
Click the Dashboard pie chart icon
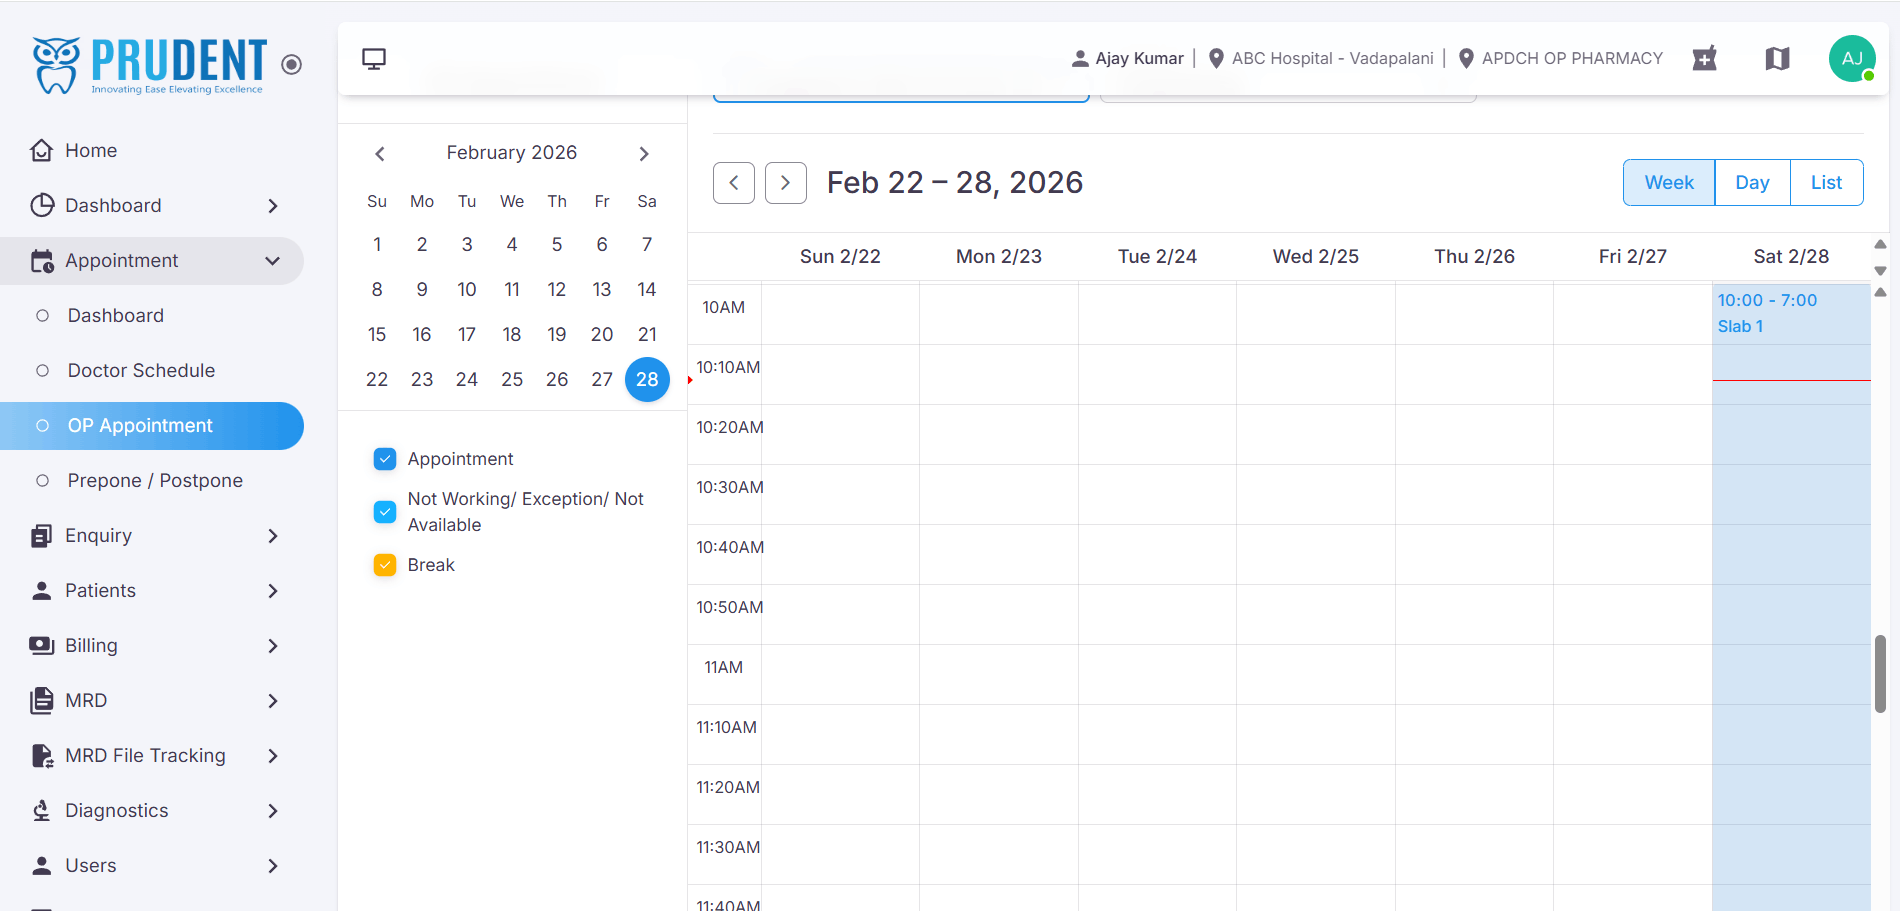coord(41,205)
